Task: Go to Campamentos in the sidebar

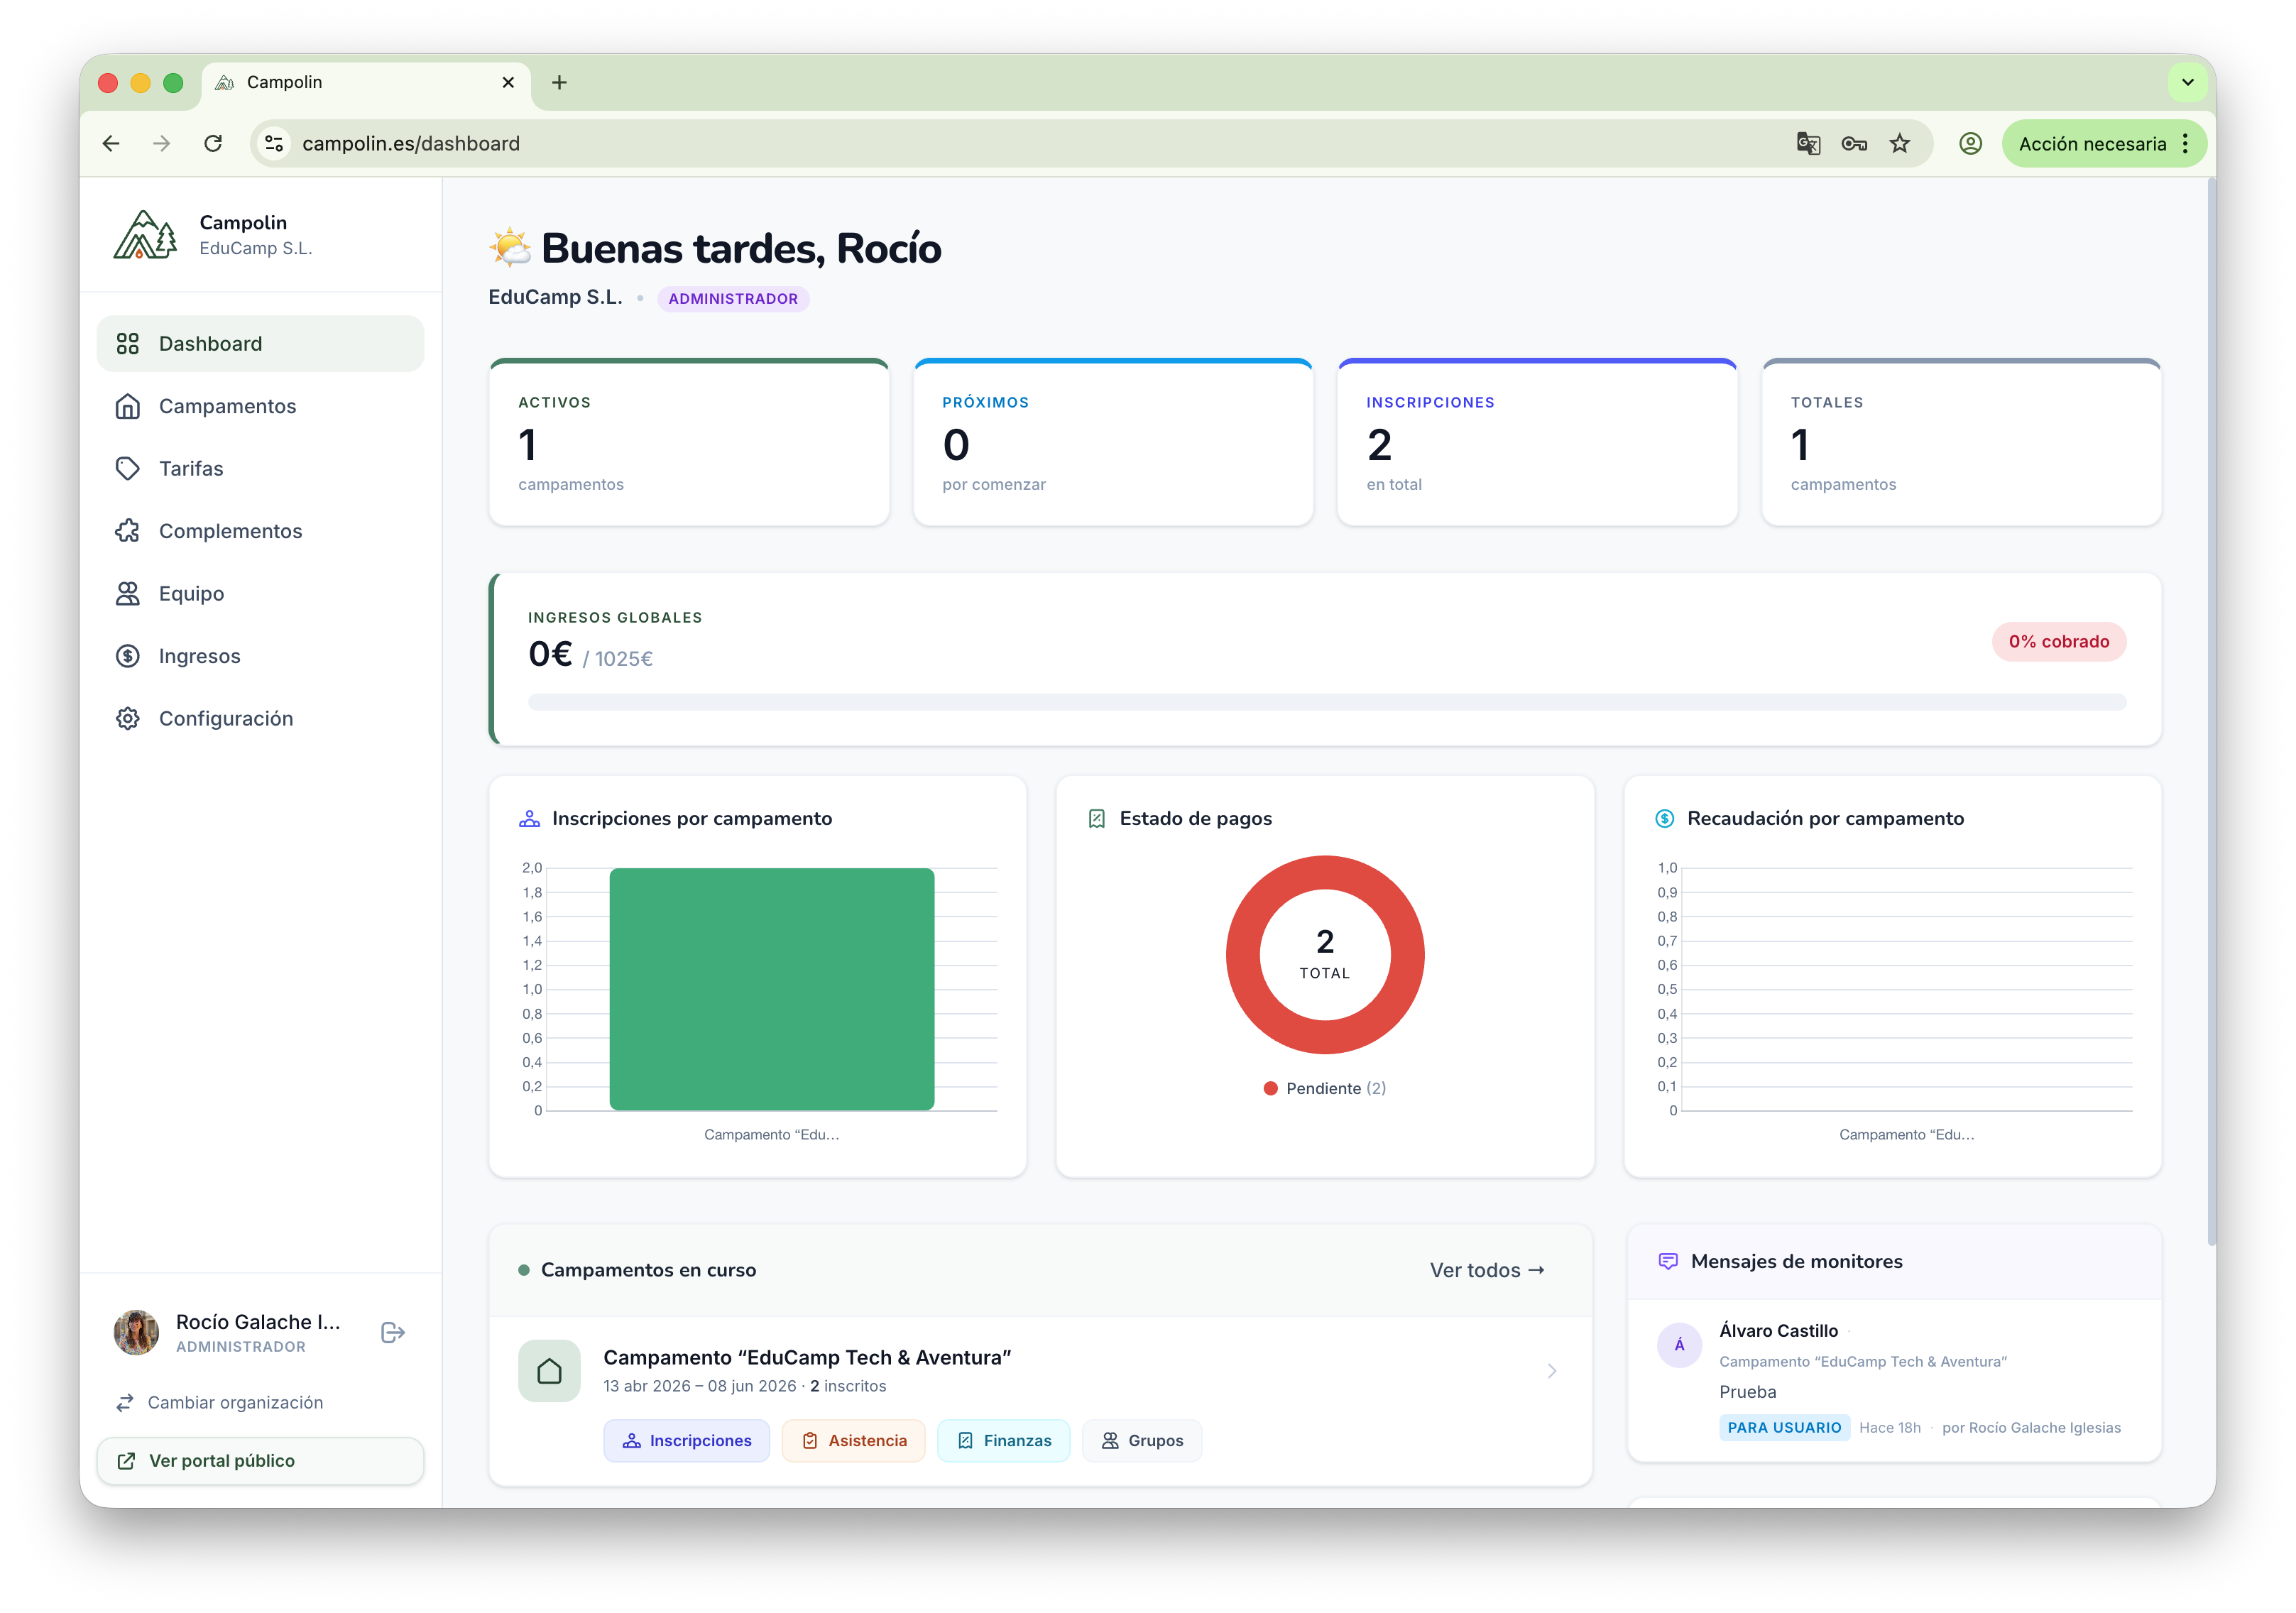Action: [x=260, y=406]
